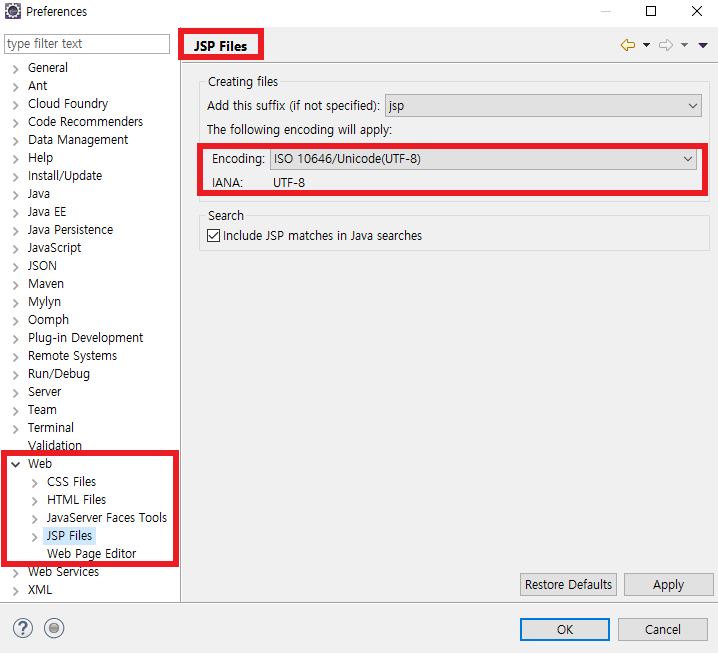The image size is (718, 653).
Task: Select JavaScript in the tree
Action: coord(54,248)
